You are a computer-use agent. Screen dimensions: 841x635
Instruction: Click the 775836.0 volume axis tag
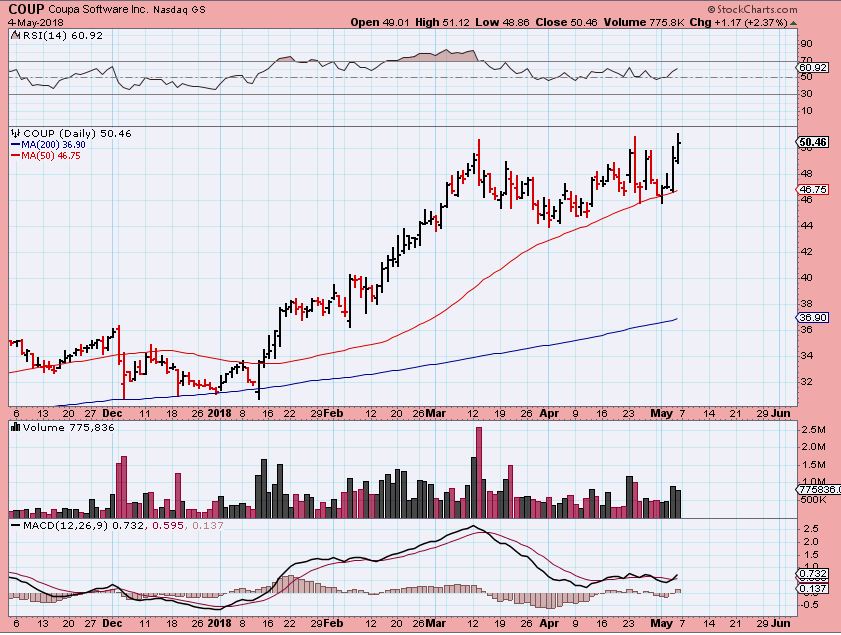point(819,490)
